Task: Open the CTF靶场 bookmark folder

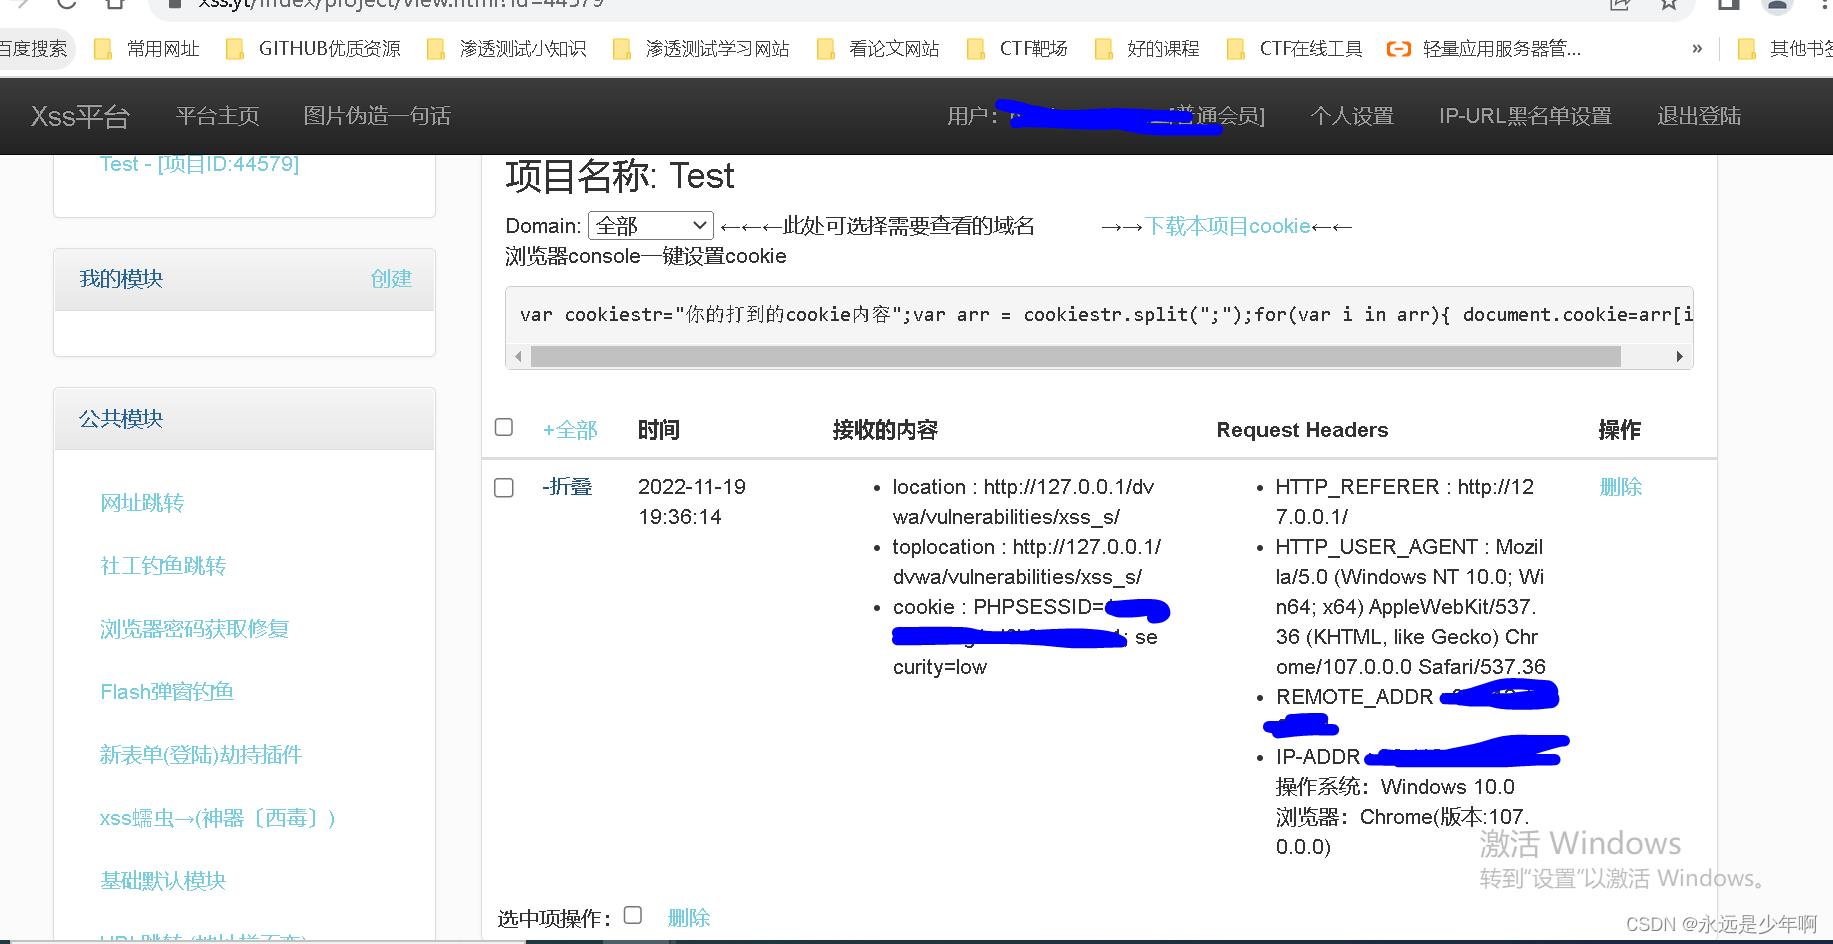Action: pyautogui.click(x=1017, y=49)
